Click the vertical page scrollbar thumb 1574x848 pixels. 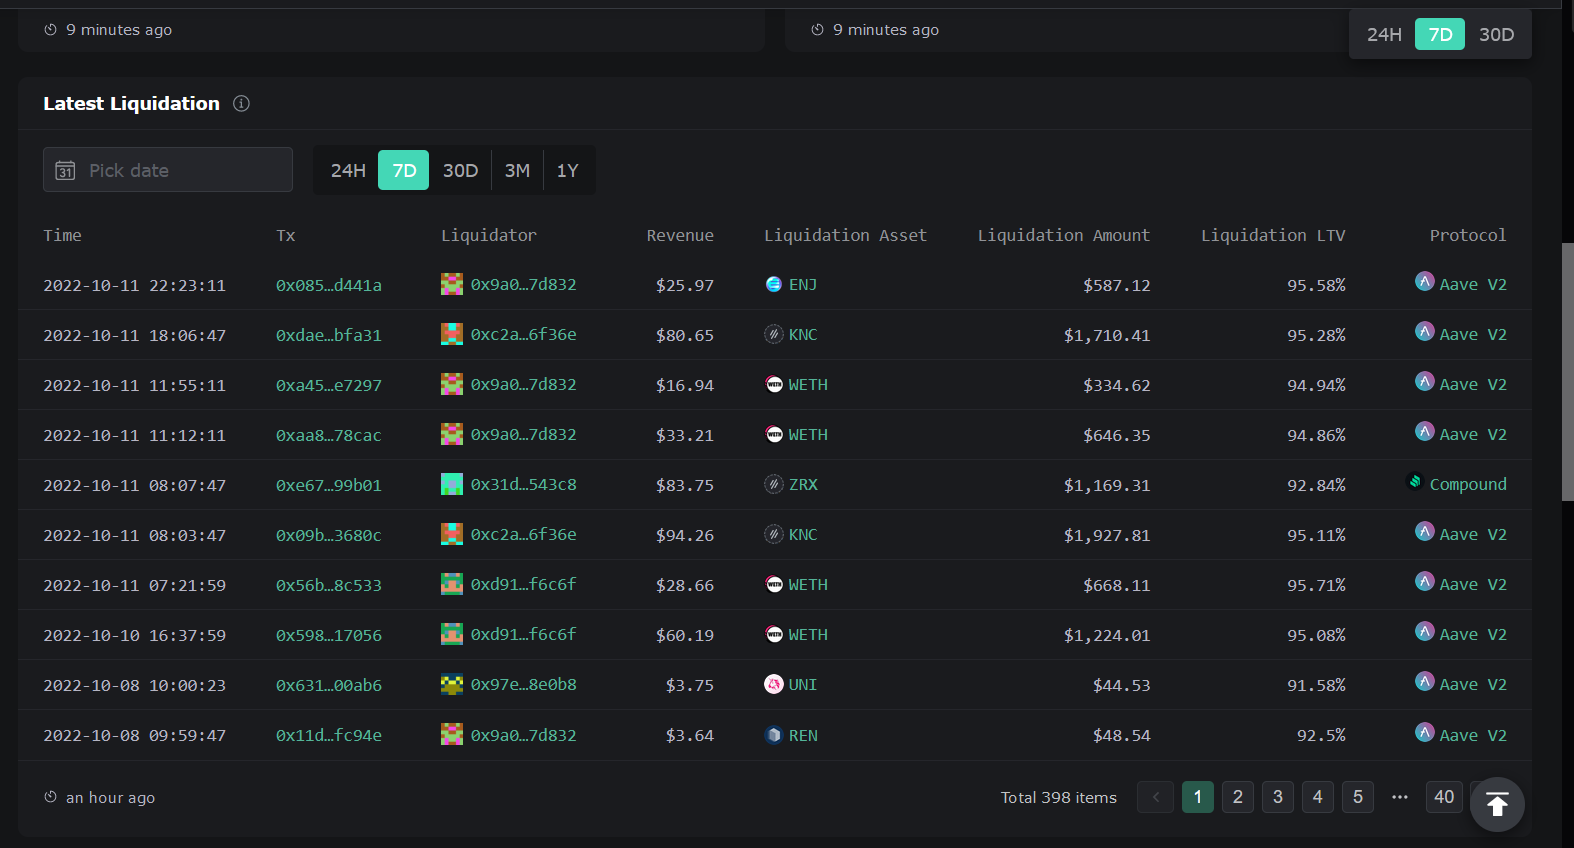click(x=1567, y=370)
